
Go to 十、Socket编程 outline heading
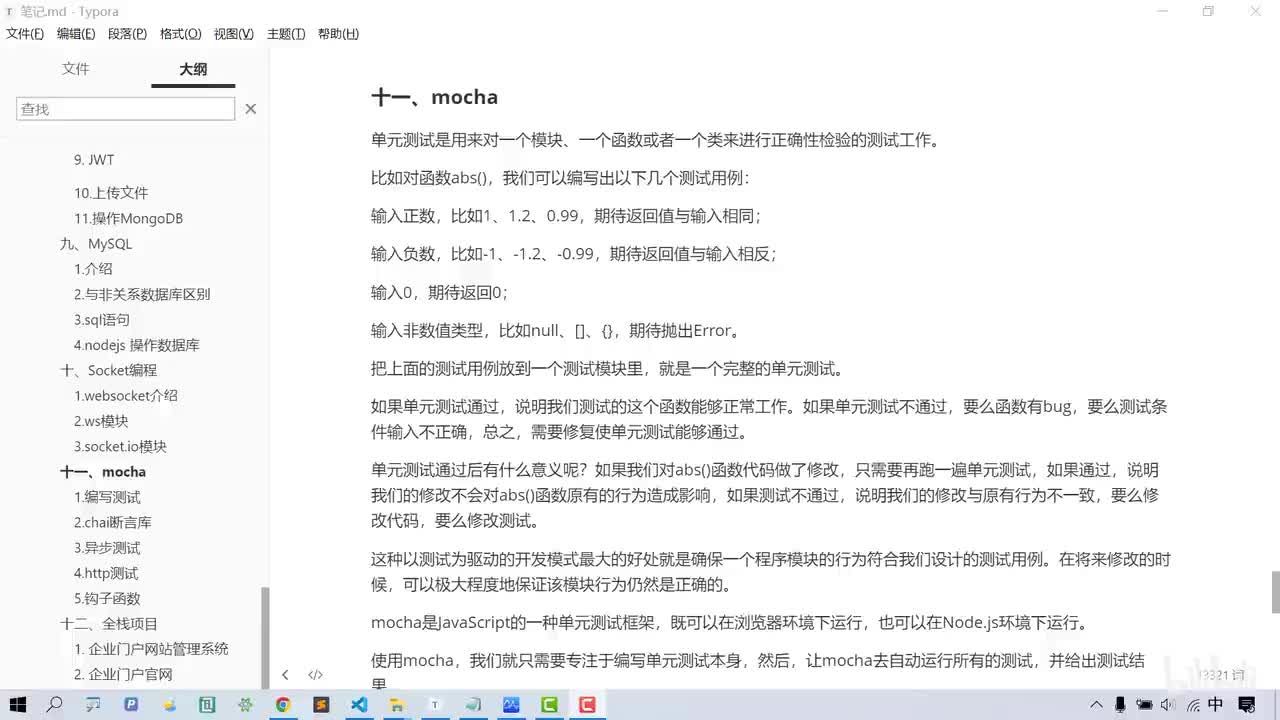(108, 370)
